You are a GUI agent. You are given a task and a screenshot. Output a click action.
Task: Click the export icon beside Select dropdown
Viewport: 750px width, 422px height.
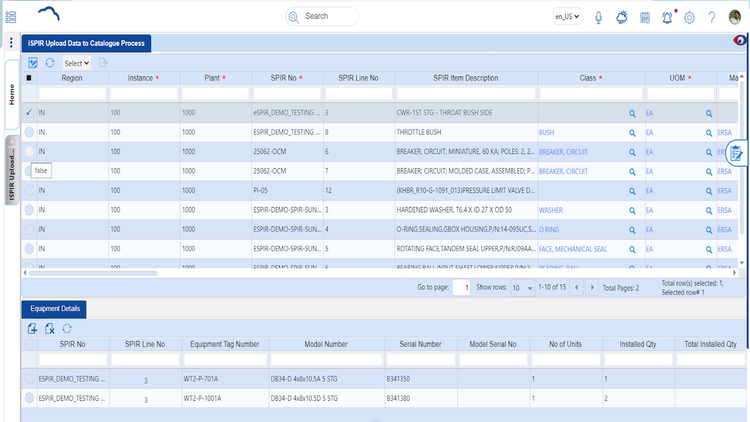click(103, 63)
